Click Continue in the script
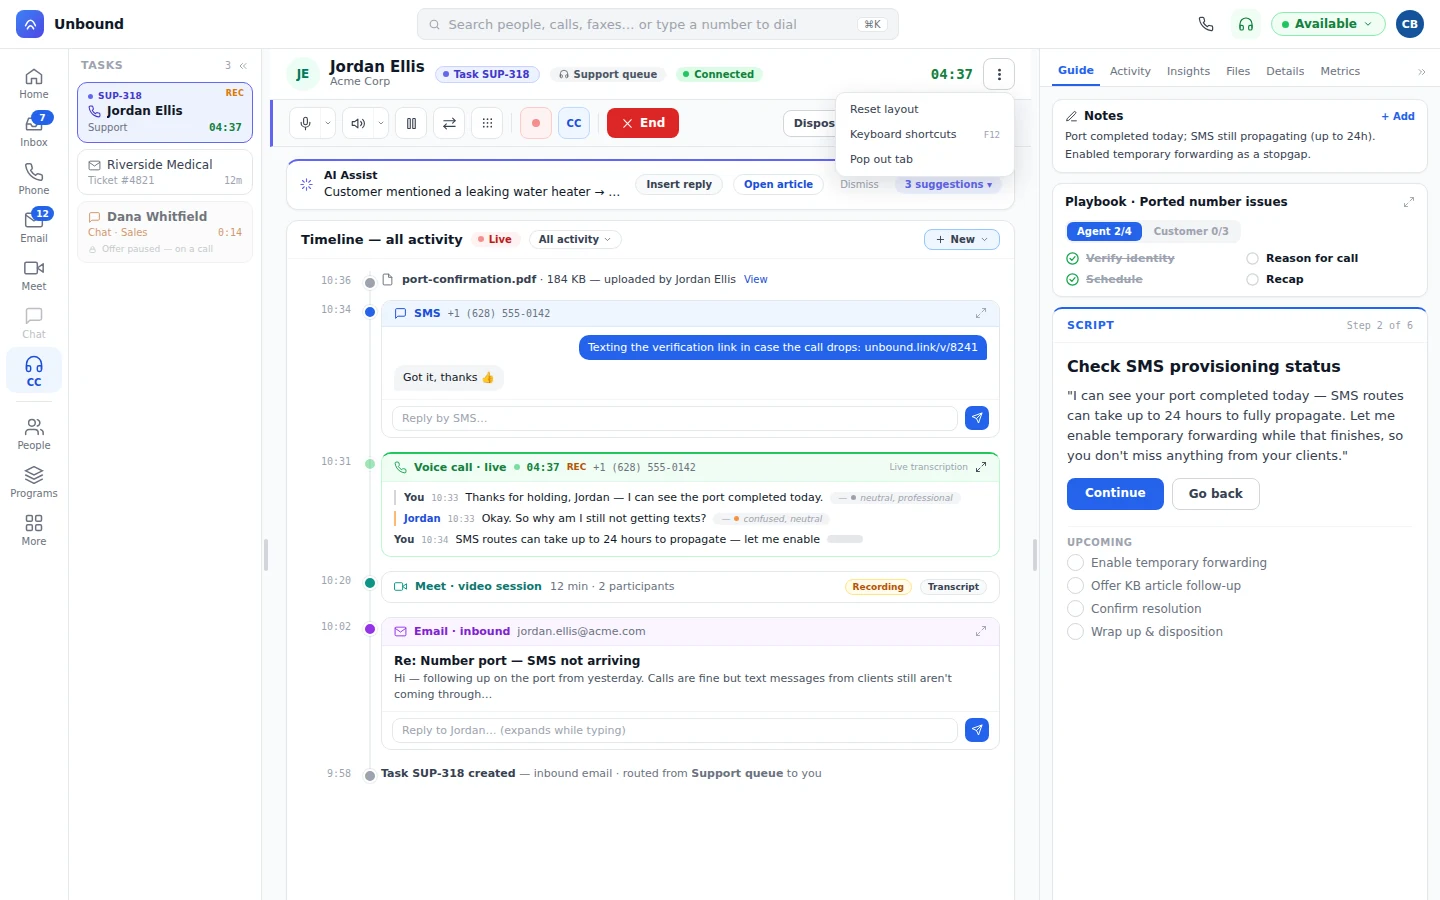The image size is (1440, 900). pyautogui.click(x=1115, y=494)
